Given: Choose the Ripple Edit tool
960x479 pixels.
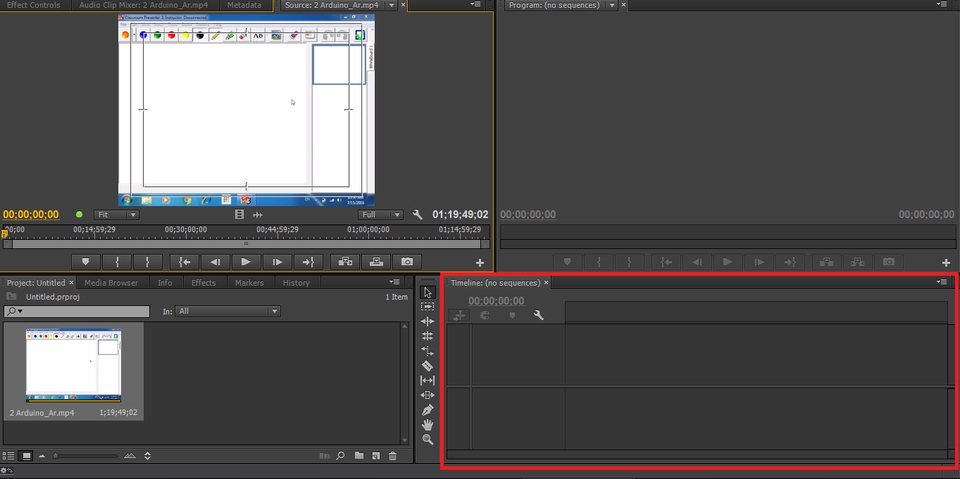Looking at the screenshot, I should (x=428, y=322).
